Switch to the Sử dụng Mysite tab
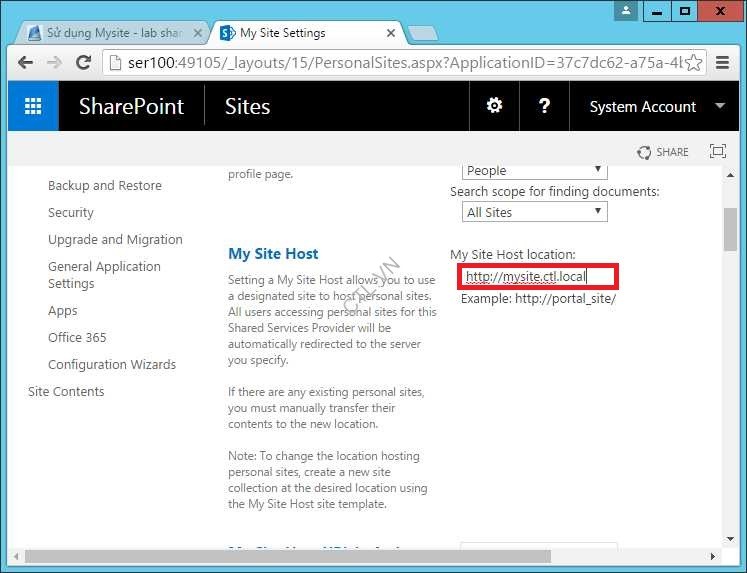 pos(110,33)
